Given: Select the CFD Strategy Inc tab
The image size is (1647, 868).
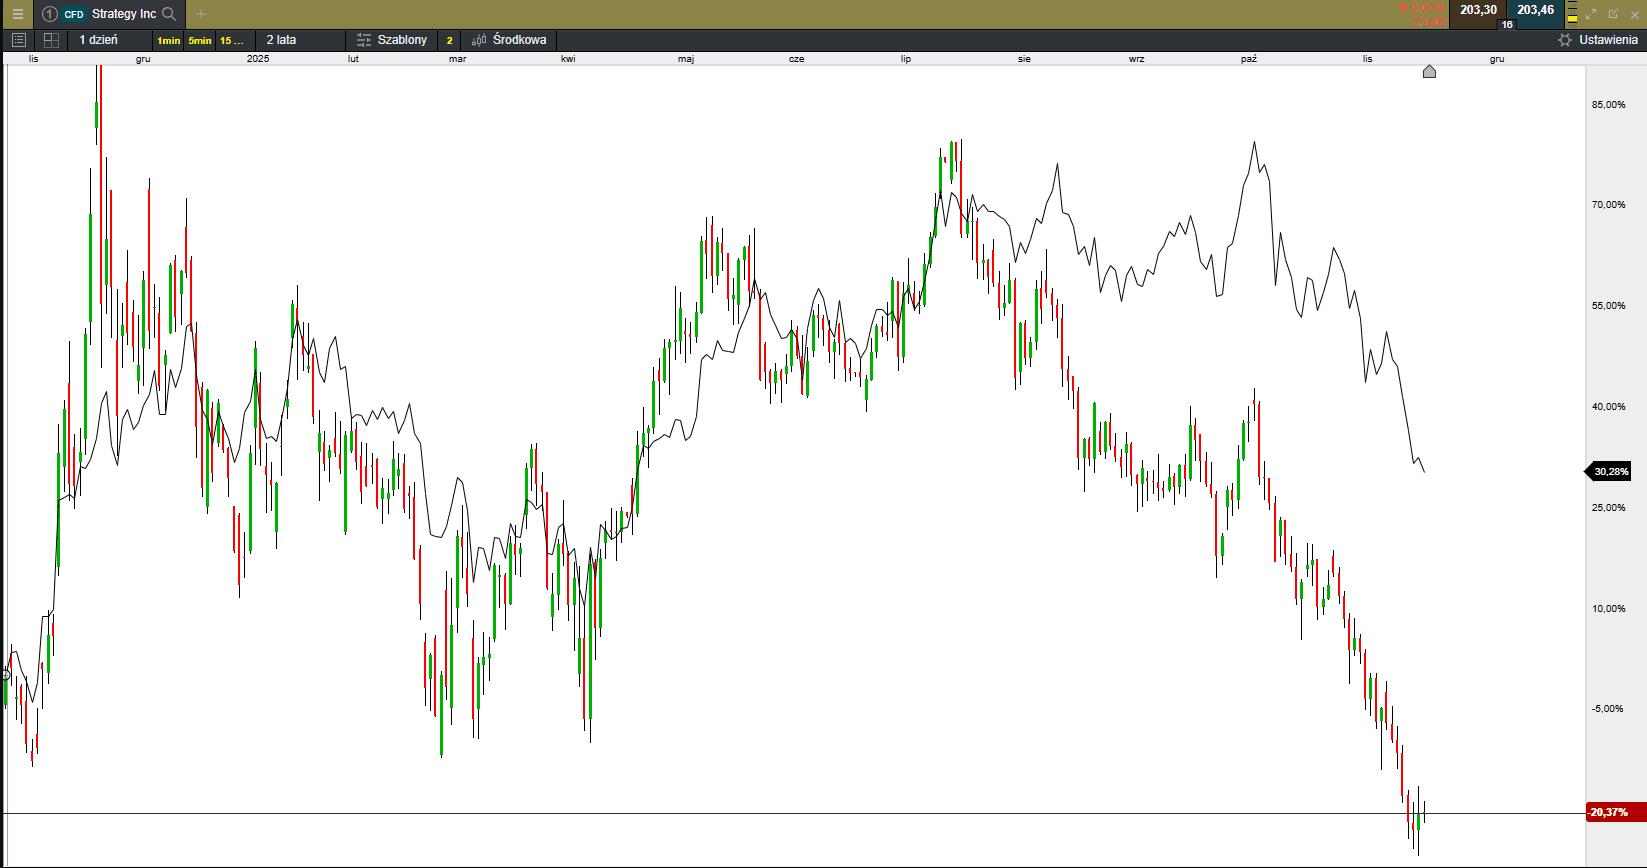Looking at the screenshot, I should (x=110, y=14).
